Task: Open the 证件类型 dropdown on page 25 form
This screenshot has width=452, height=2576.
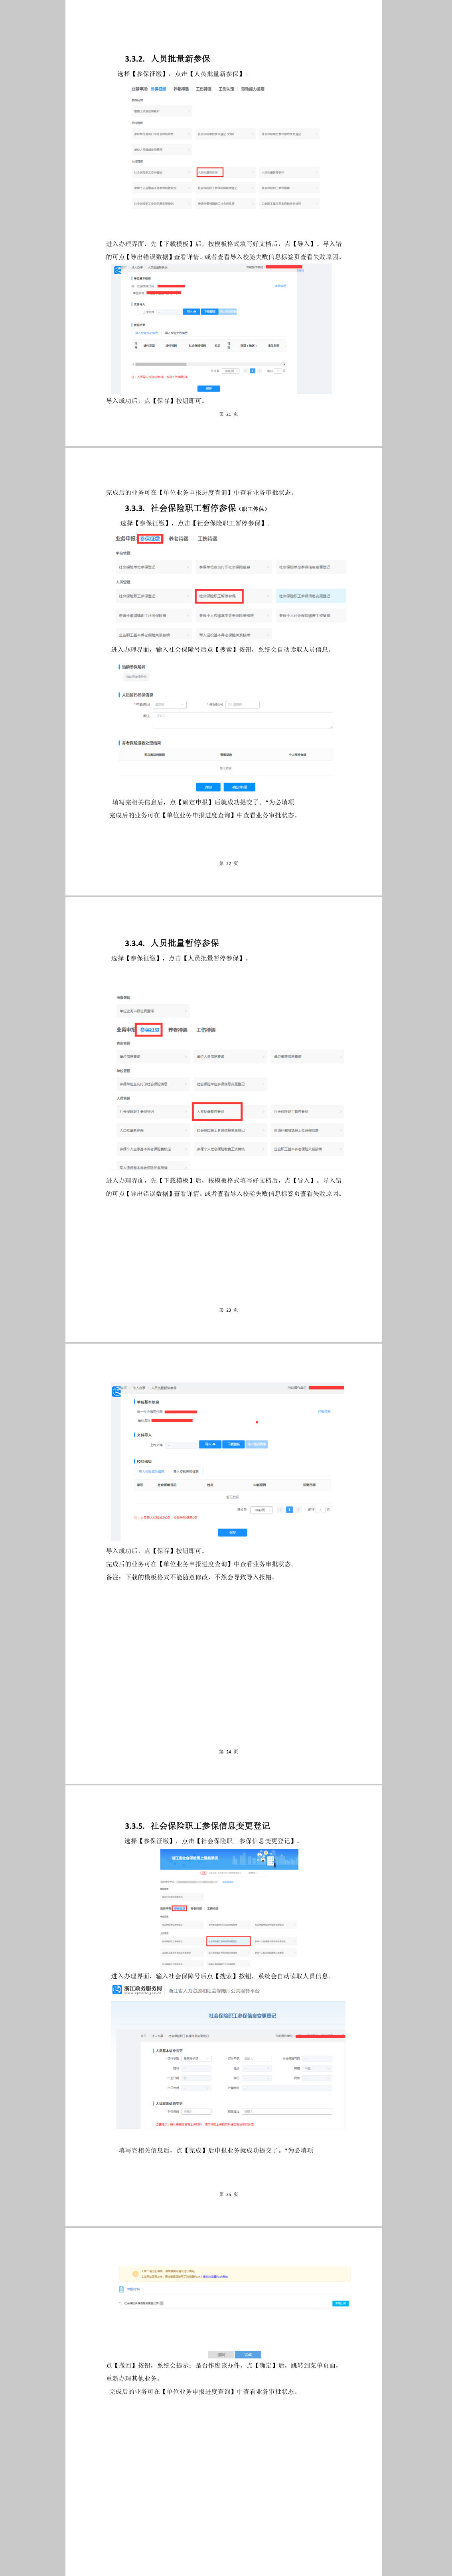Action: pos(197,2058)
